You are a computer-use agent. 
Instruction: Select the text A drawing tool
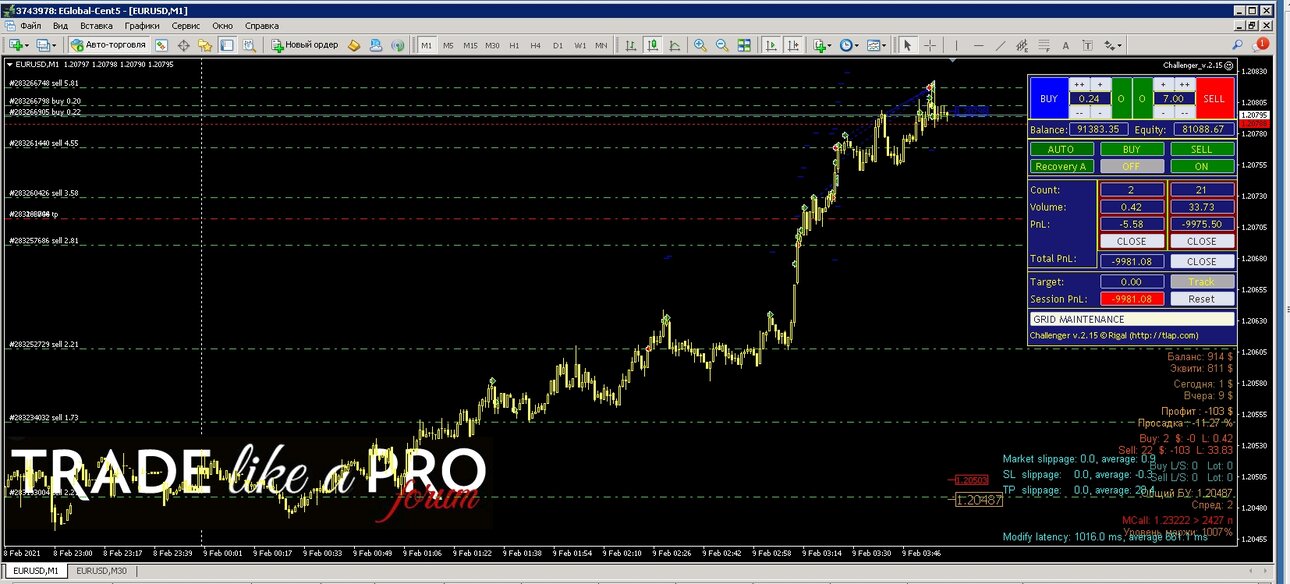1065,45
